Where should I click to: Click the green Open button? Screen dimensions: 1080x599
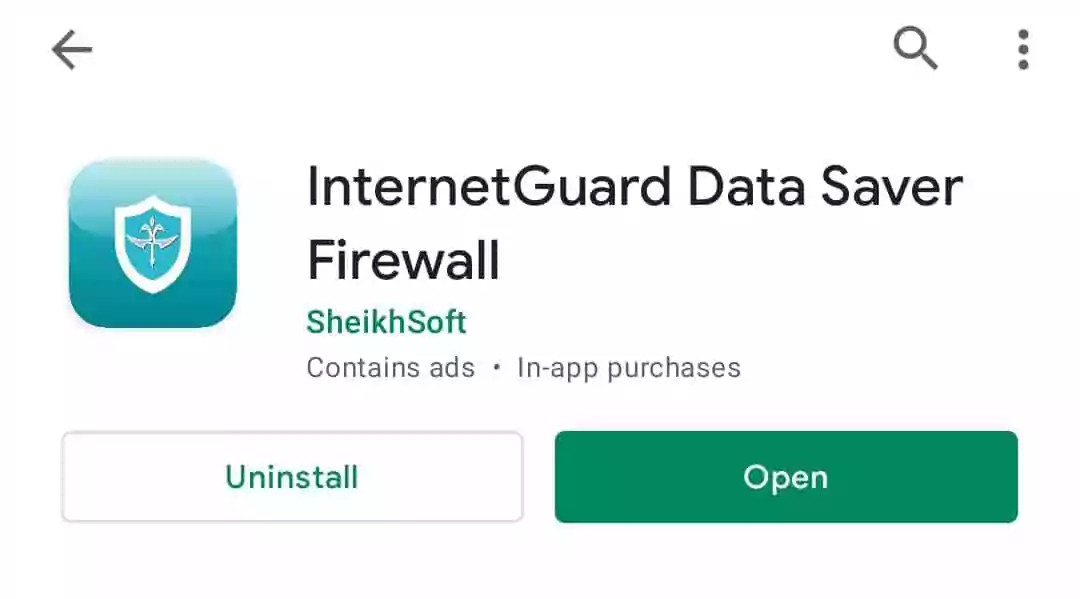point(786,476)
